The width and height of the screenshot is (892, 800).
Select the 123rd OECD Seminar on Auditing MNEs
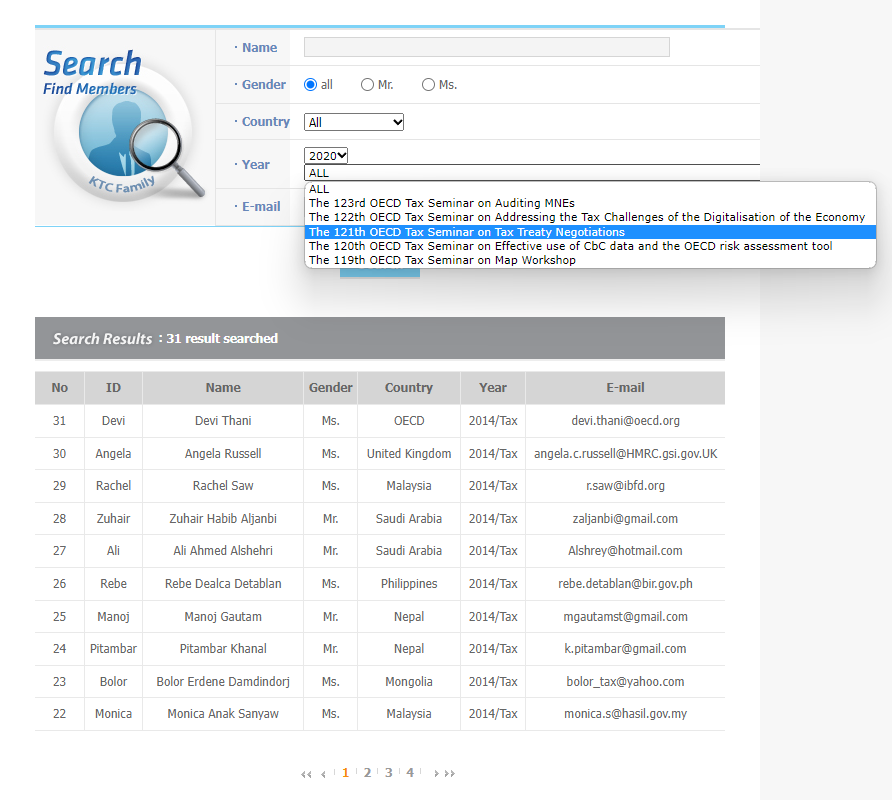[441, 203]
